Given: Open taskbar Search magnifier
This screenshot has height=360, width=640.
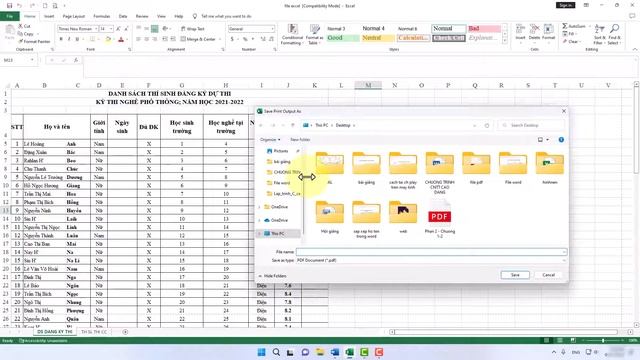Looking at the screenshot, I should point(276,352).
